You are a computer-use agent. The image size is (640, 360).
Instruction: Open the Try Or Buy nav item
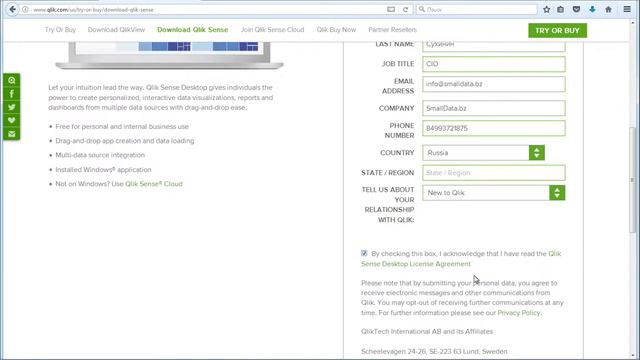(60, 30)
